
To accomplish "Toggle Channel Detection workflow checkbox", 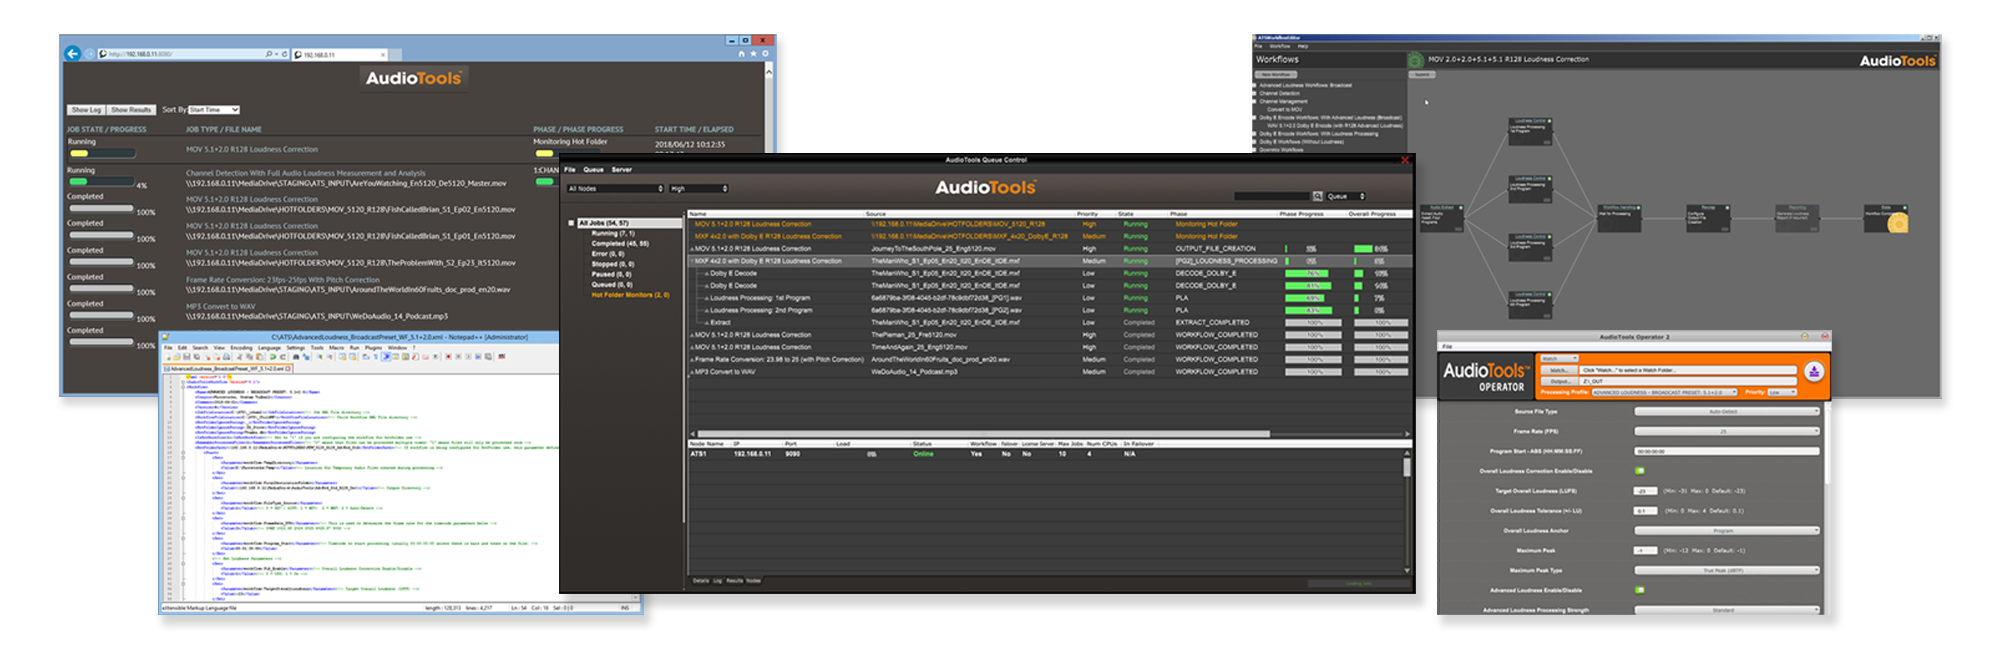I will (x=1255, y=93).
